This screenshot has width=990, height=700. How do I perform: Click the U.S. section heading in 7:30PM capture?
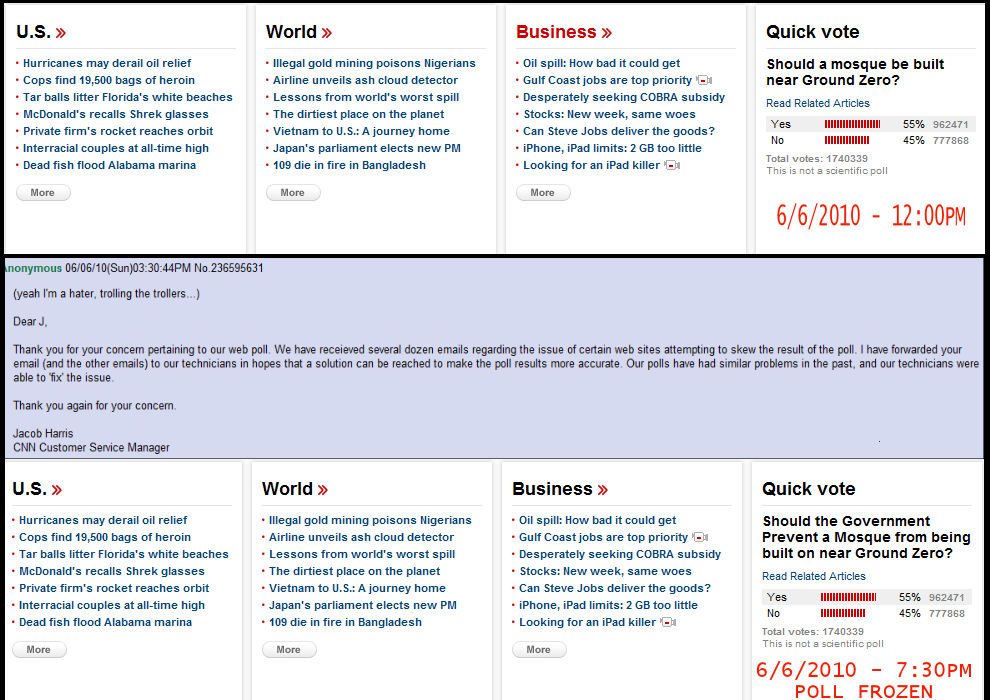[x=37, y=489]
